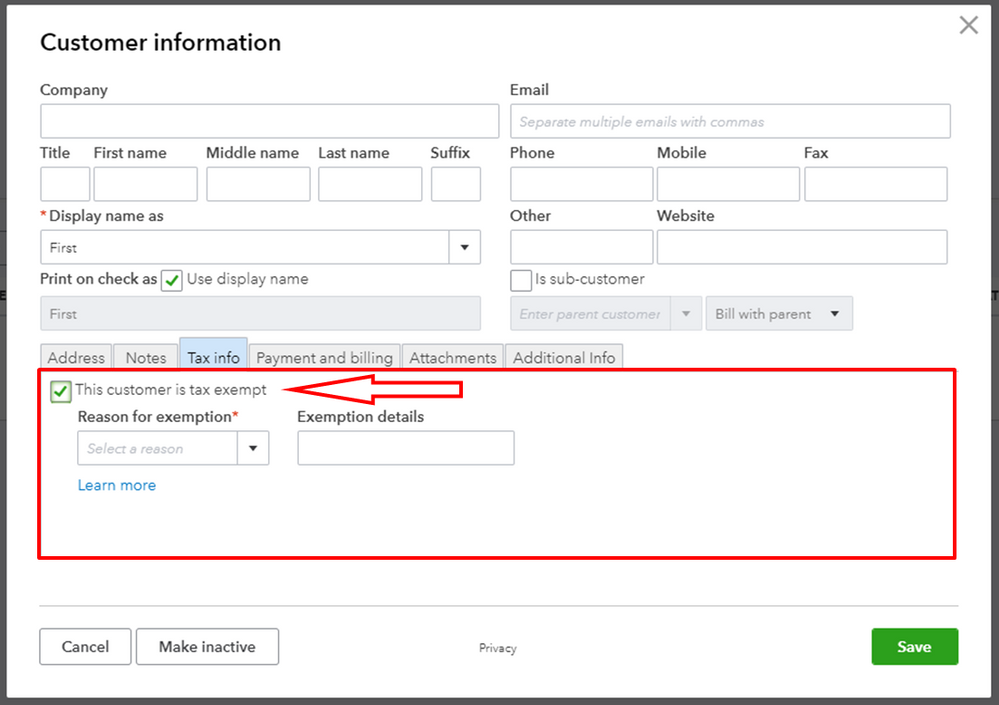The height and width of the screenshot is (705, 999).
Task: Enable the Is sub-customer checkbox
Action: tap(521, 281)
